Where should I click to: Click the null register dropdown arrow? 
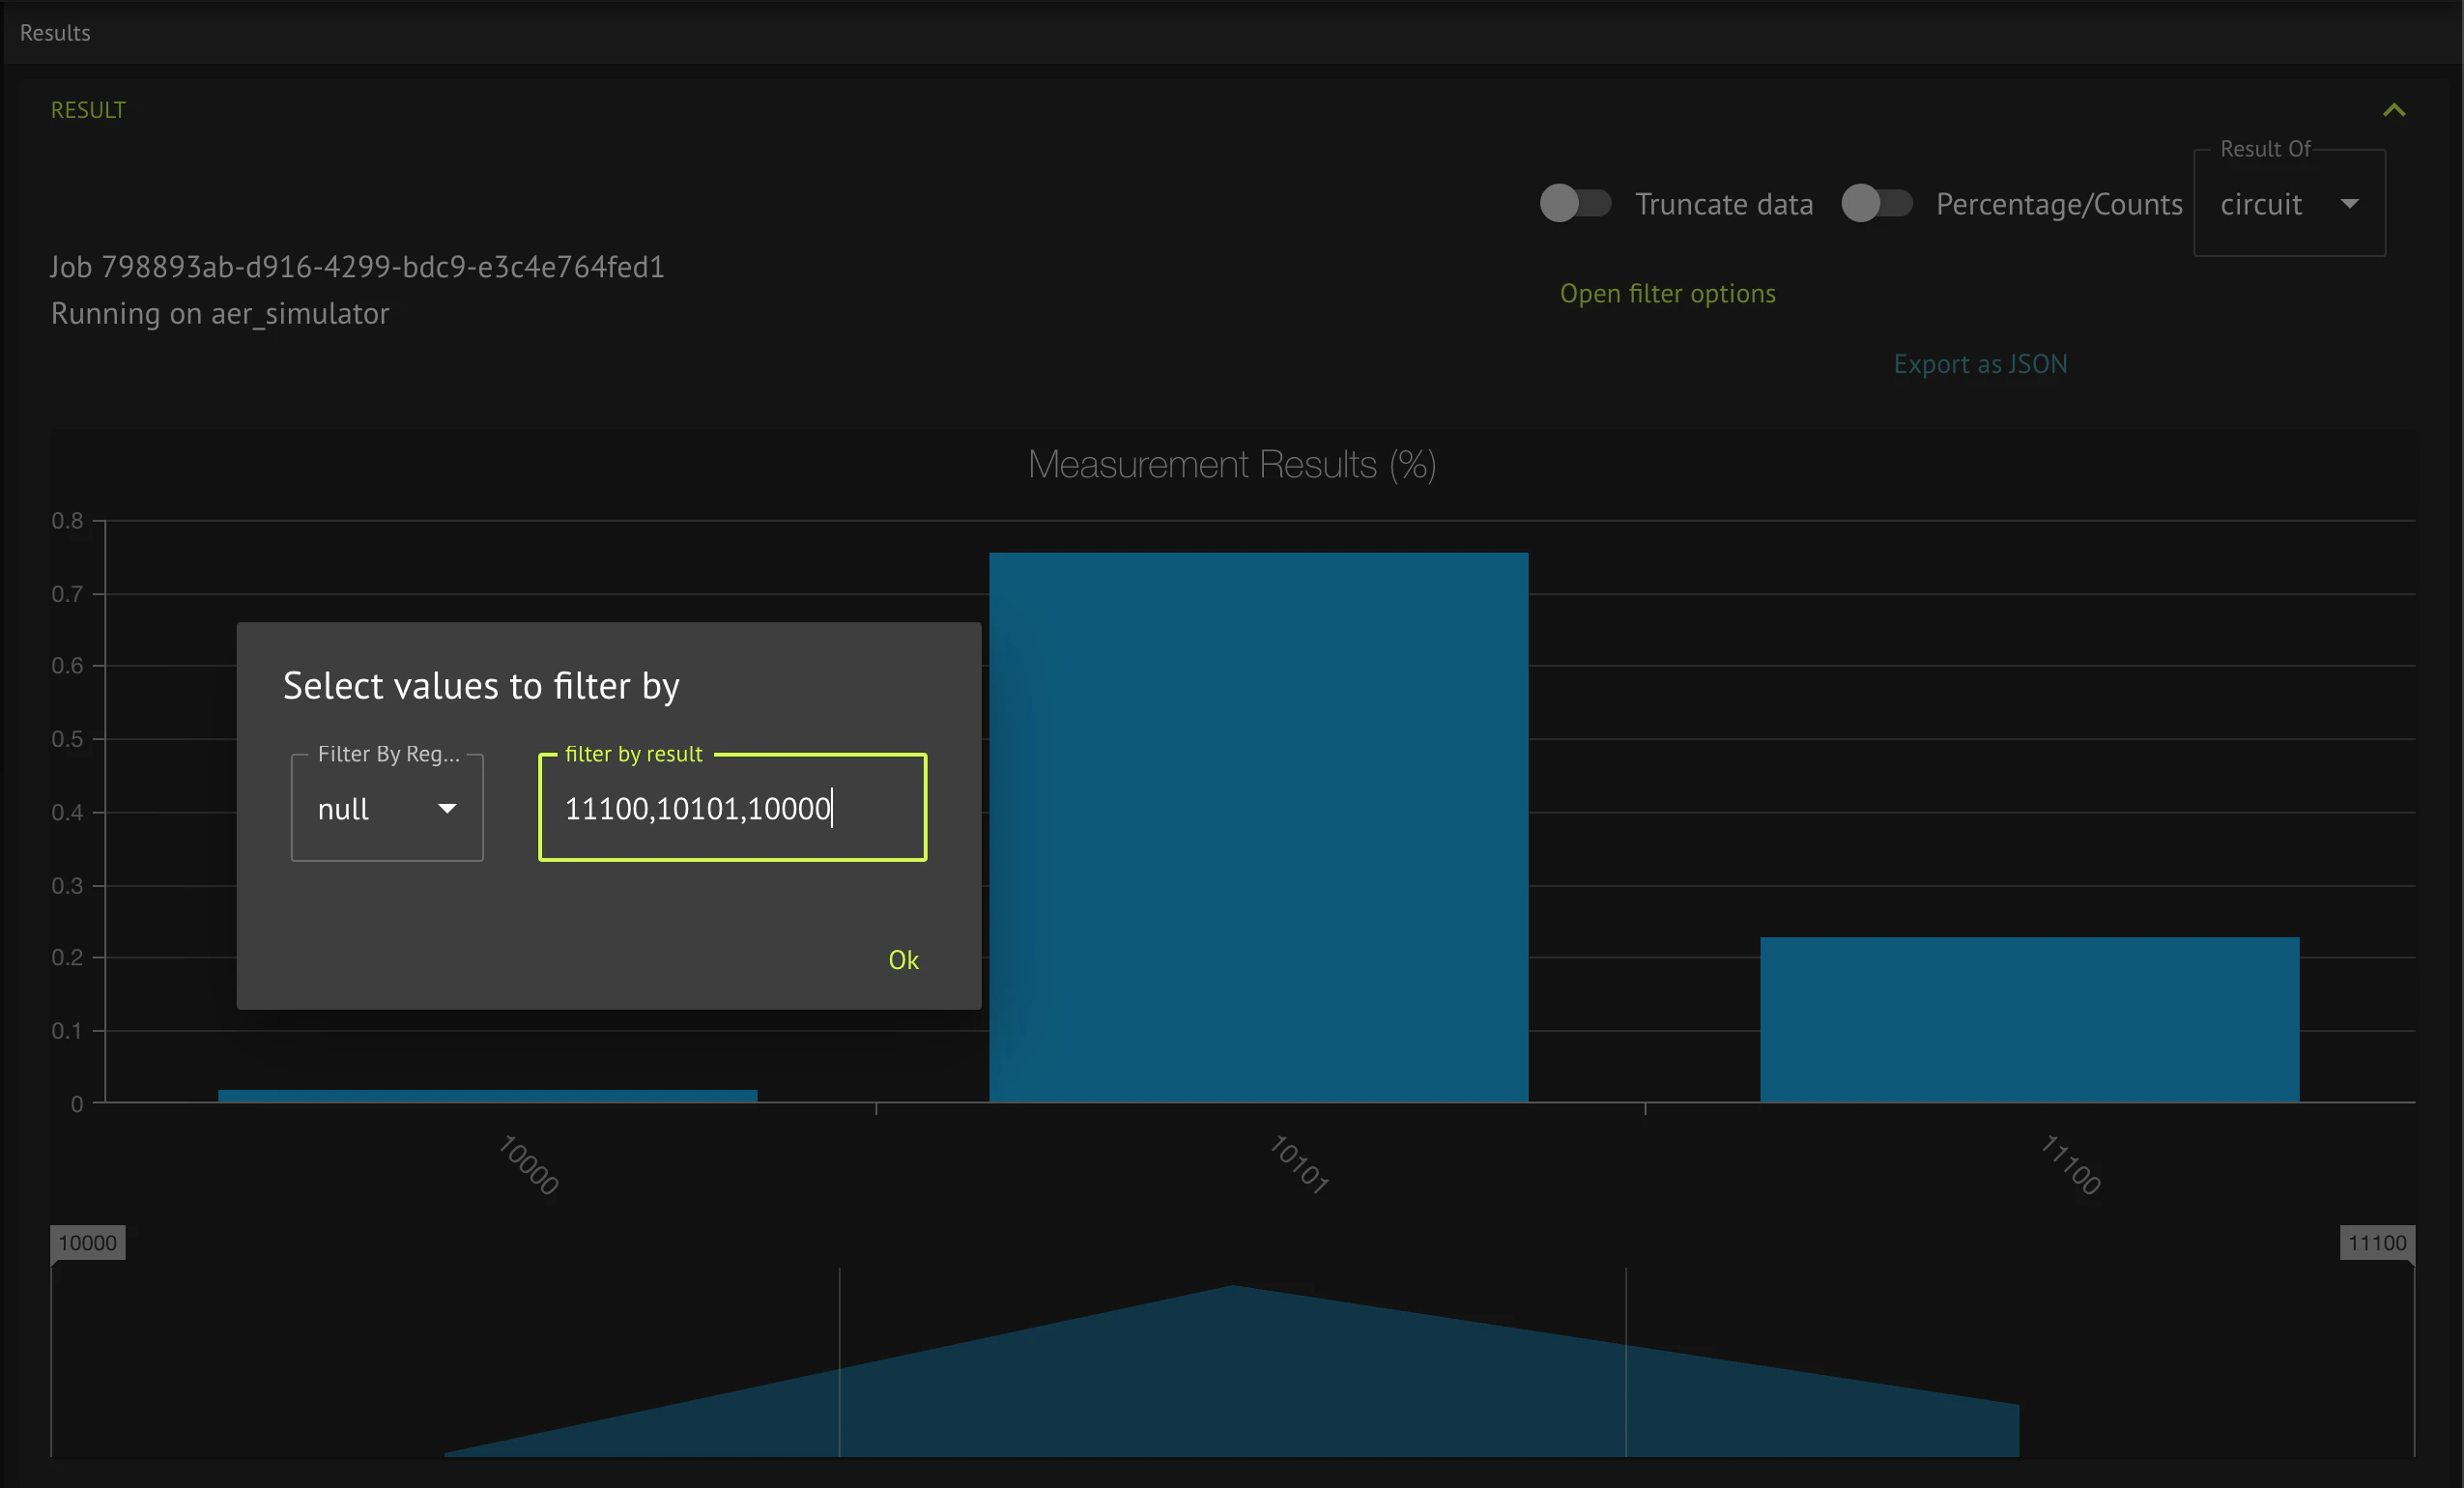[x=447, y=808]
